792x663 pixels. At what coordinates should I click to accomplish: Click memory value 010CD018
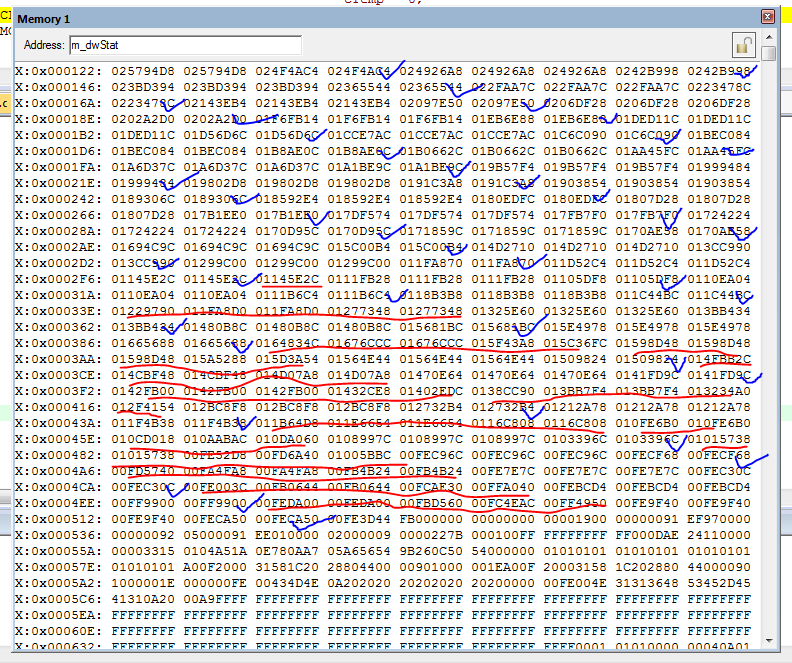click(142, 439)
